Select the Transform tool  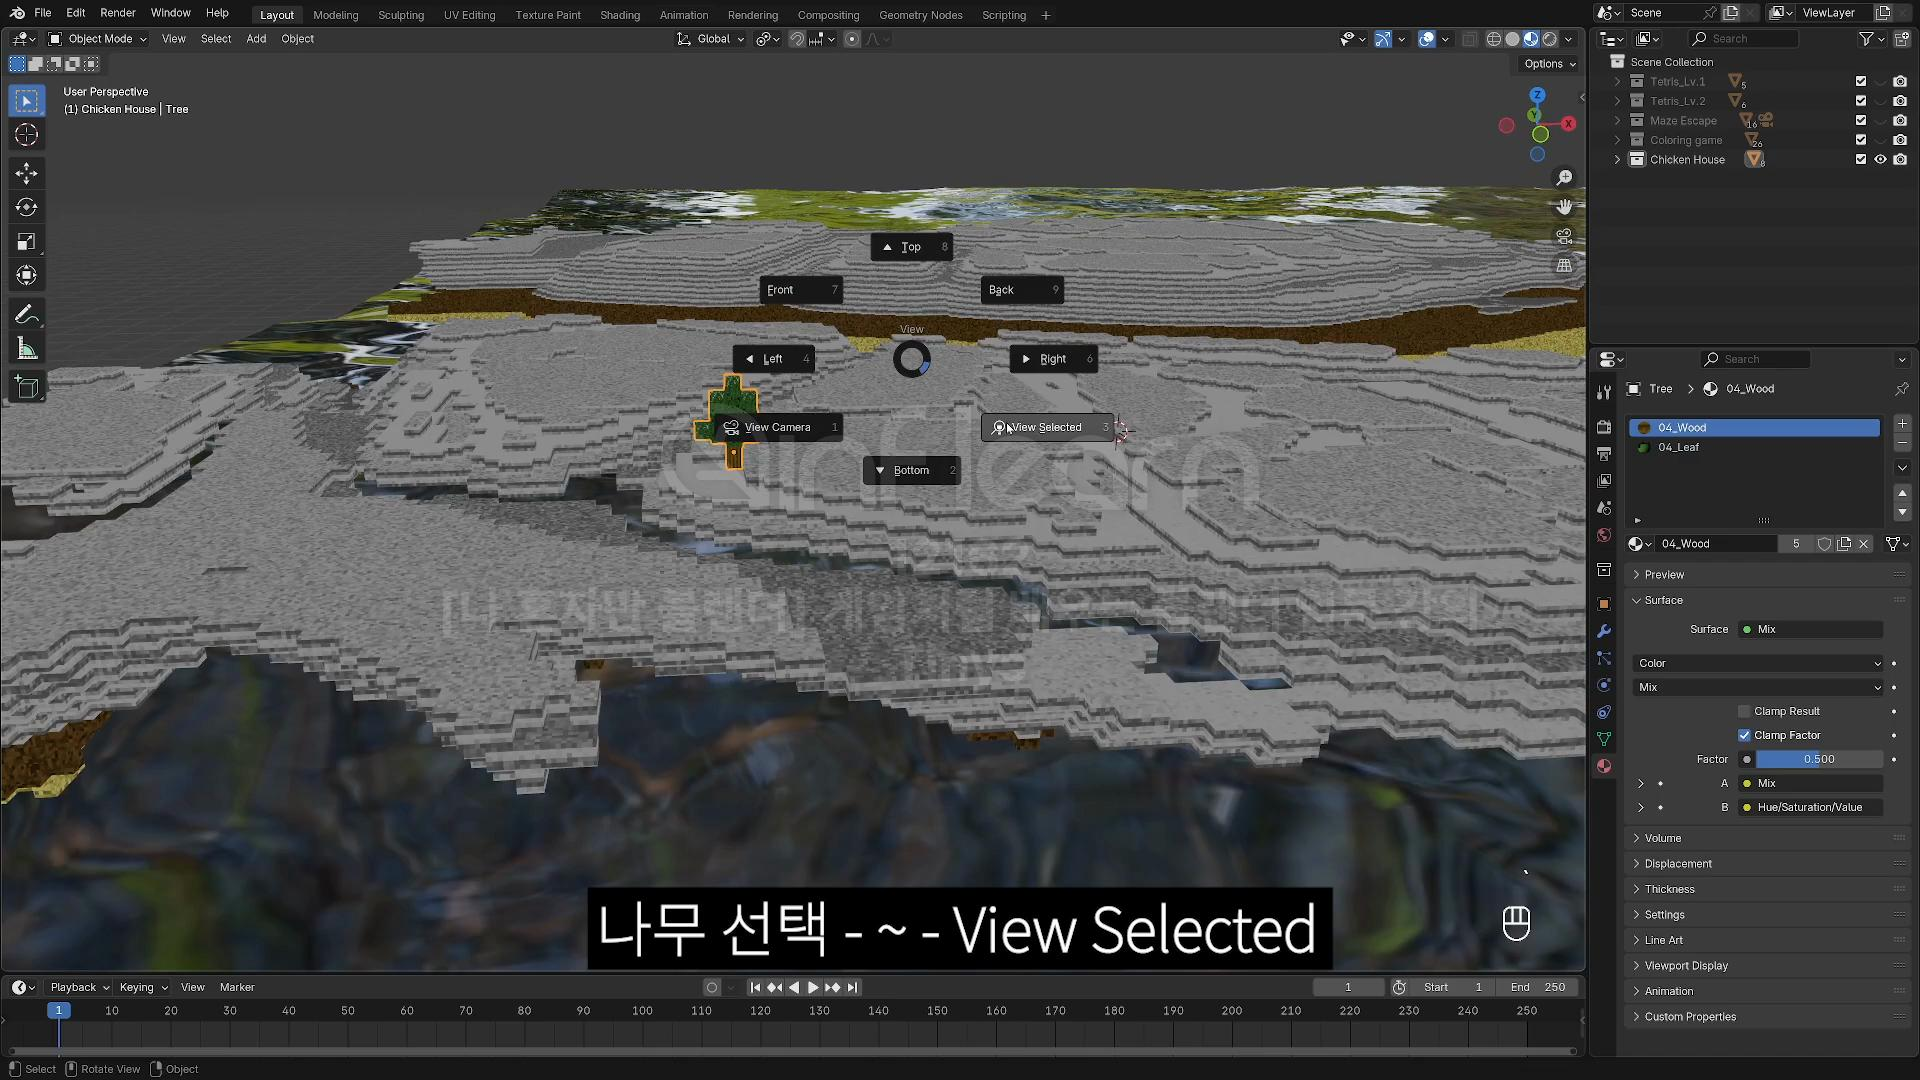27,275
